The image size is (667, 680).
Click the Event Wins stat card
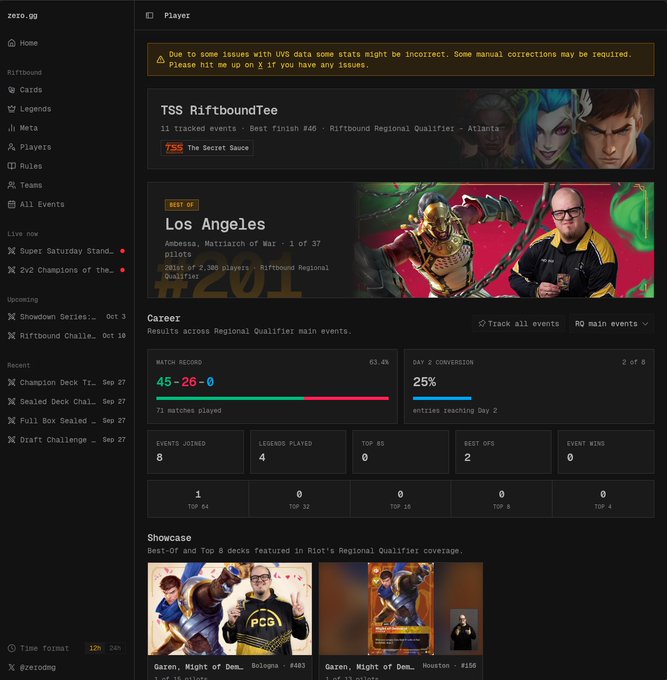(x=606, y=451)
